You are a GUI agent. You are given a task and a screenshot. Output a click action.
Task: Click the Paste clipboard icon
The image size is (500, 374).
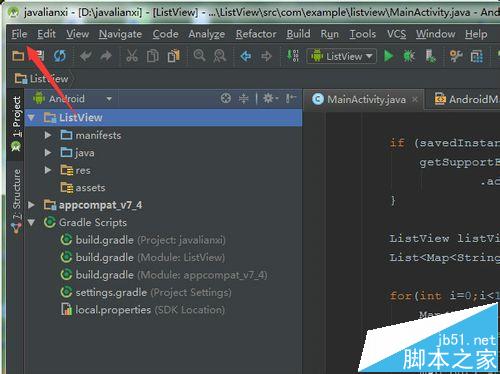tap(174, 56)
